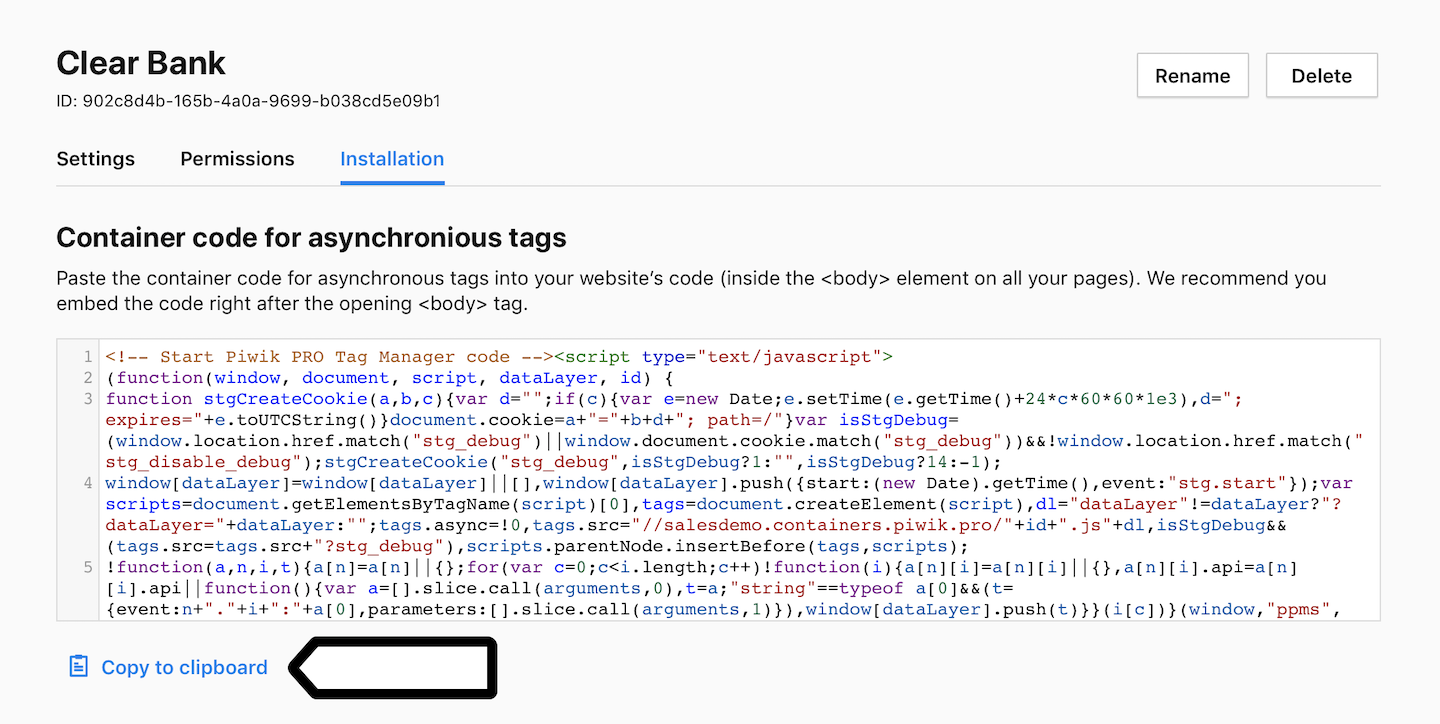Click the container ID text under title

(x=248, y=101)
